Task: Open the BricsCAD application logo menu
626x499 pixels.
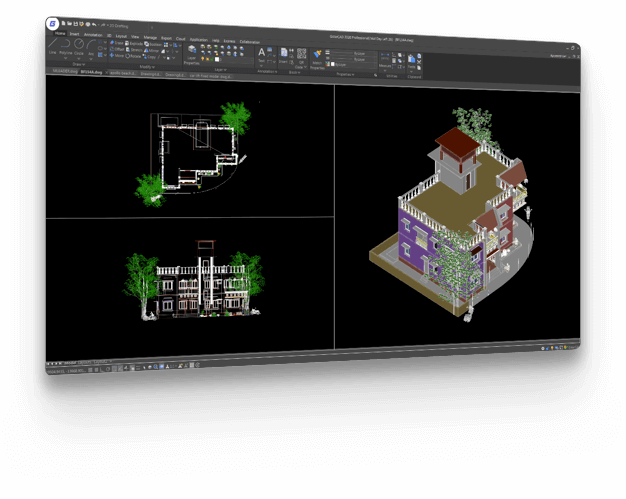Action: pos(53,22)
